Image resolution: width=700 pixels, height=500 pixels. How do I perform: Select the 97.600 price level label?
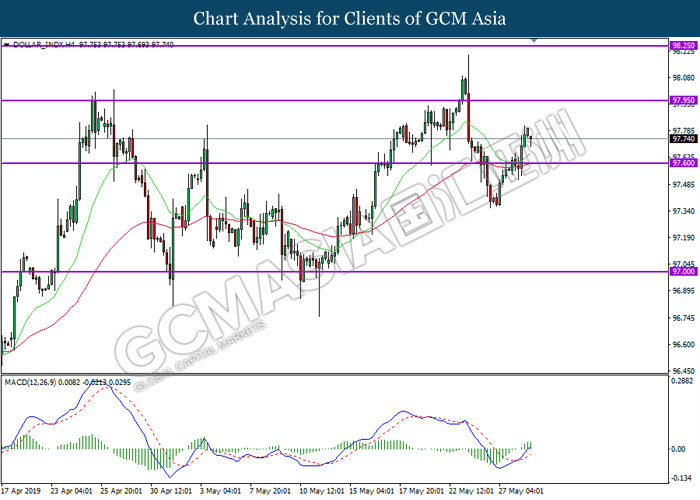(x=683, y=163)
